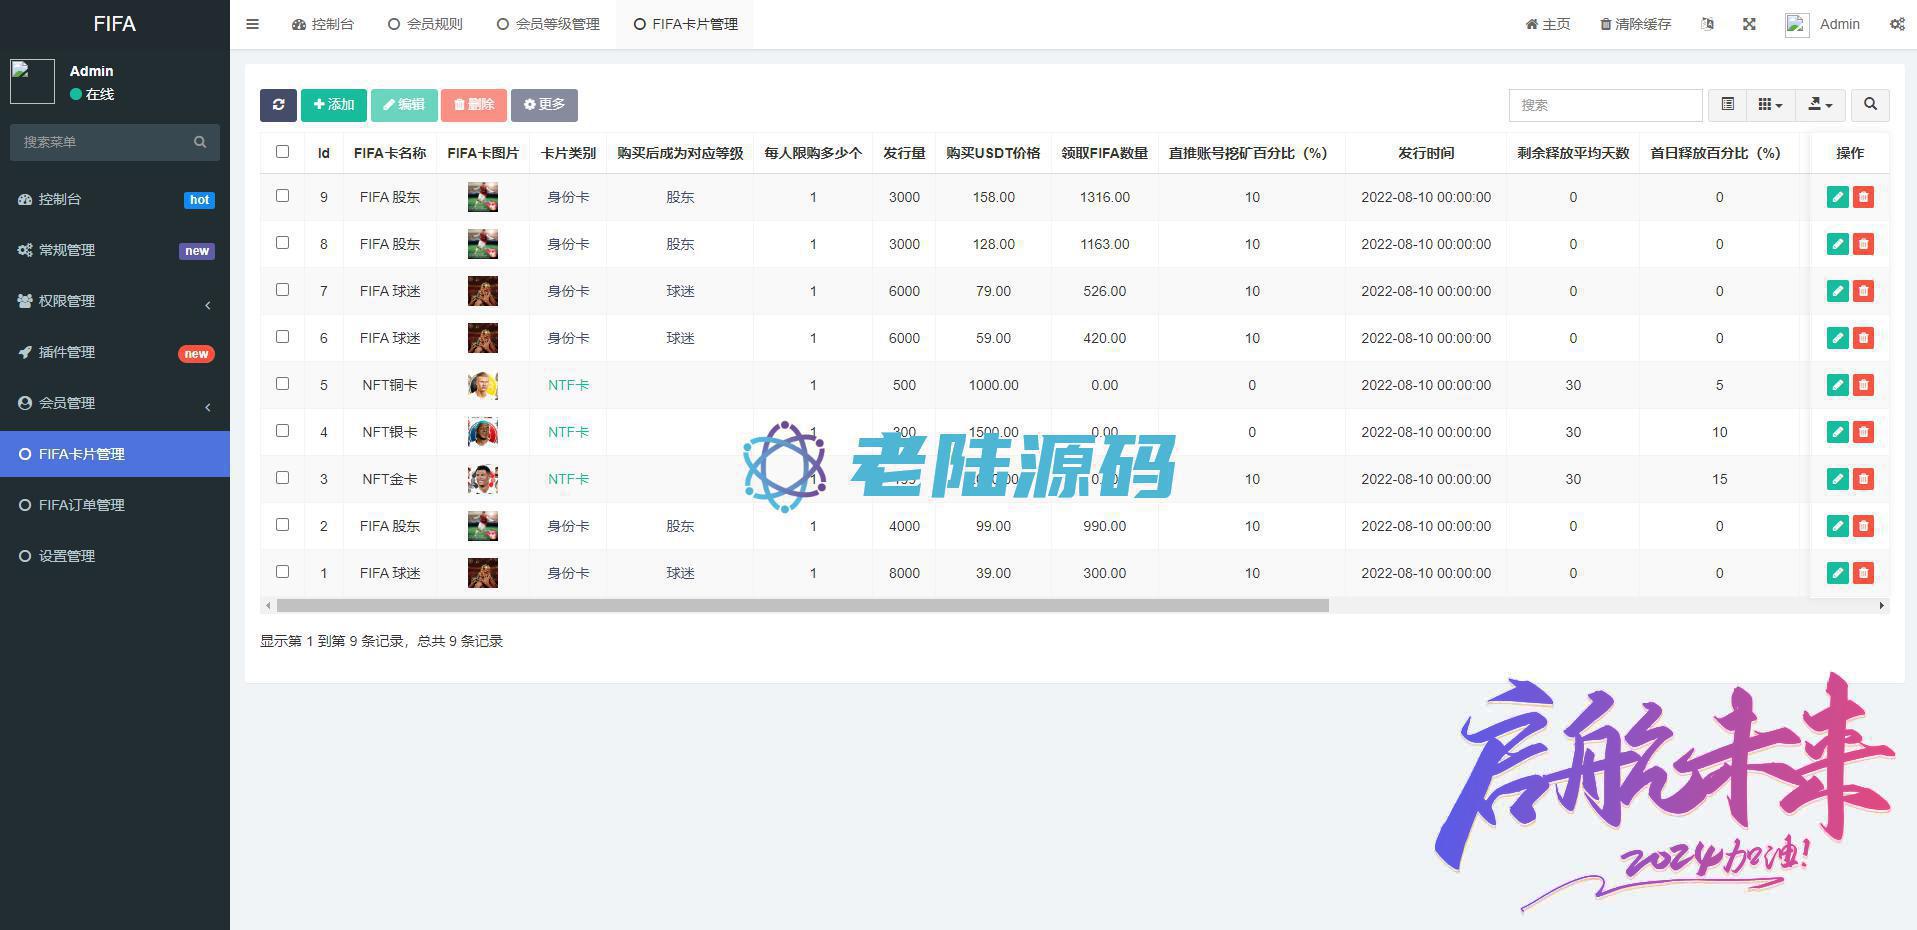Click the fullscreen icon in header
Image resolution: width=1917 pixels, height=930 pixels.
pyautogui.click(x=1749, y=24)
